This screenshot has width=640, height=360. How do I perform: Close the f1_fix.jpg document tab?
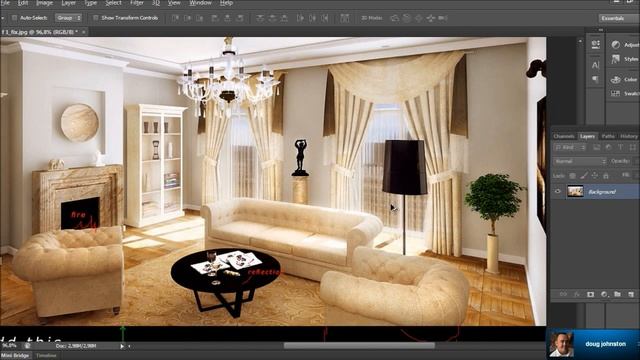point(84,31)
